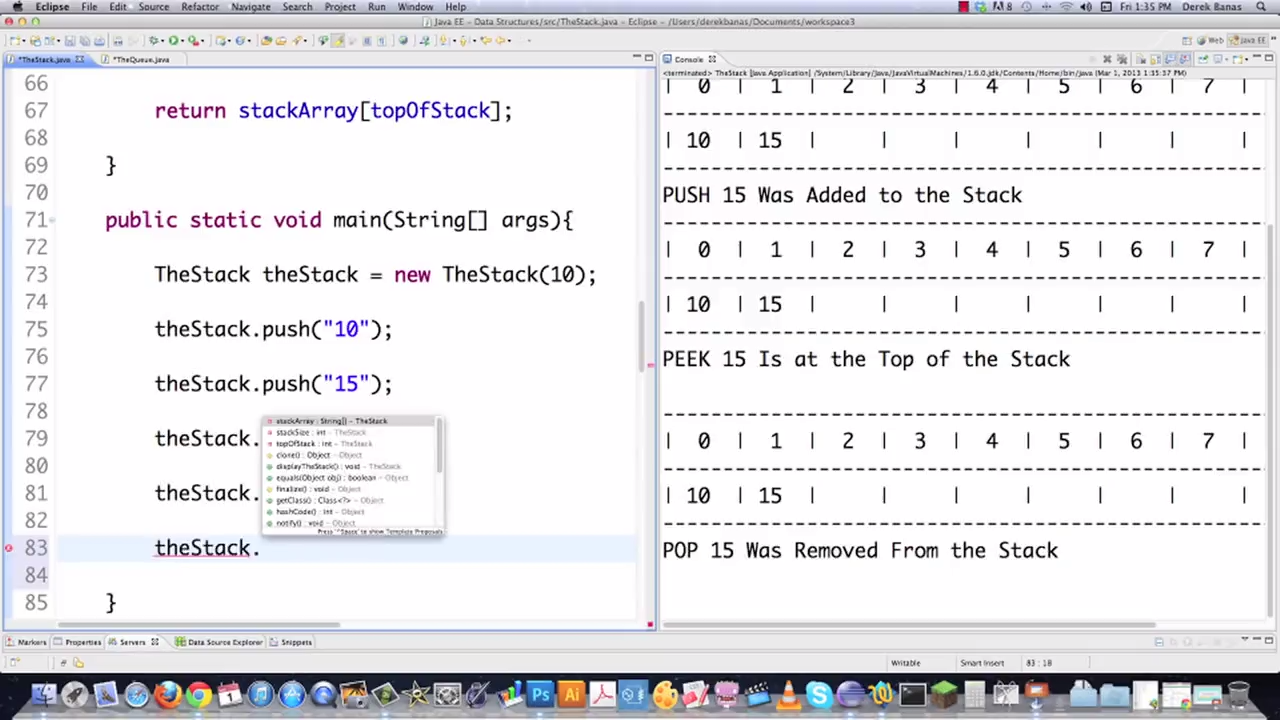Open the Project menu
1280x720 pixels.
coord(339,7)
